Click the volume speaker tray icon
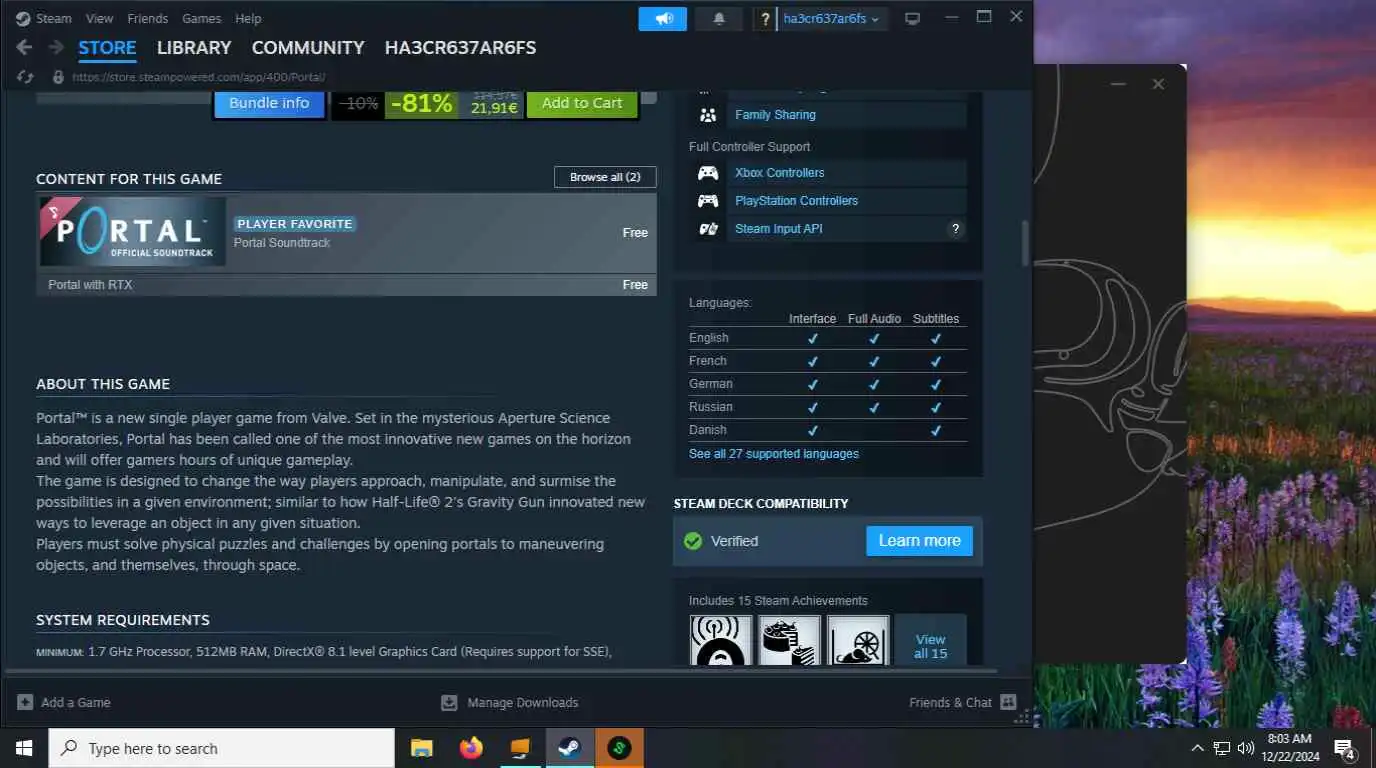Image resolution: width=1376 pixels, height=768 pixels. (x=1246, y=748)
